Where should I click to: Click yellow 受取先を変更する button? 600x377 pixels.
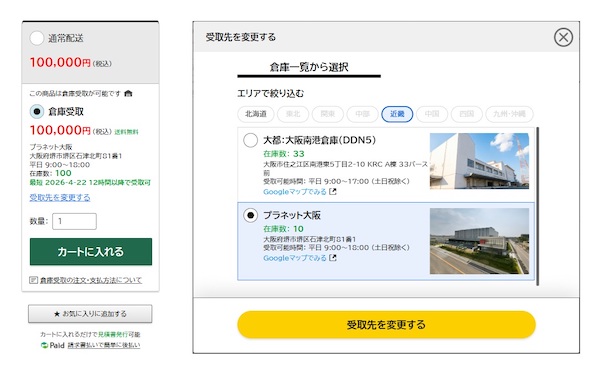pyautogui.click(x=386, y=325)
